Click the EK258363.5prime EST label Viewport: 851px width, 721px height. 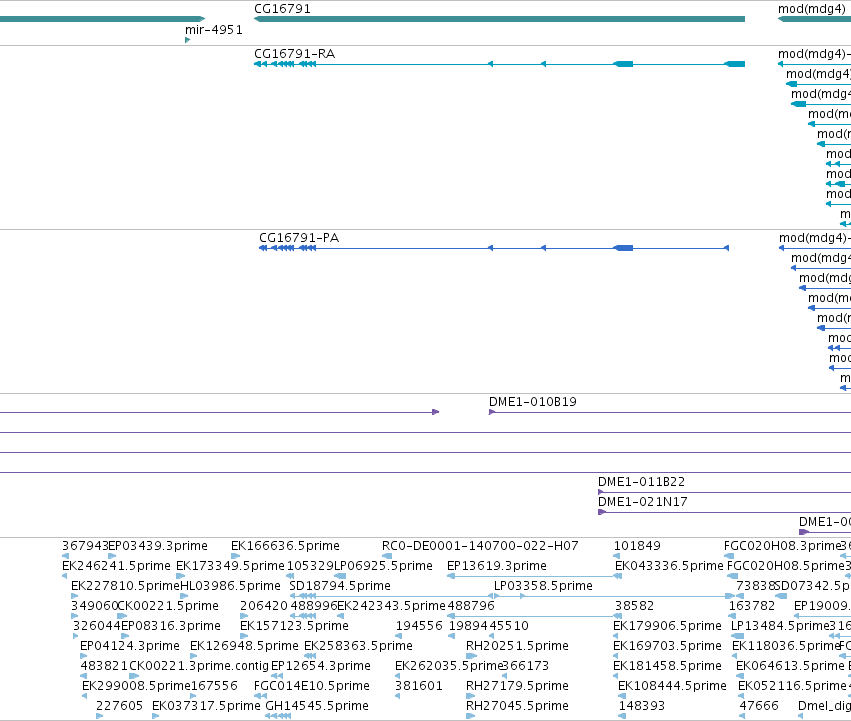pyautogui.click(x=358, y=646)
